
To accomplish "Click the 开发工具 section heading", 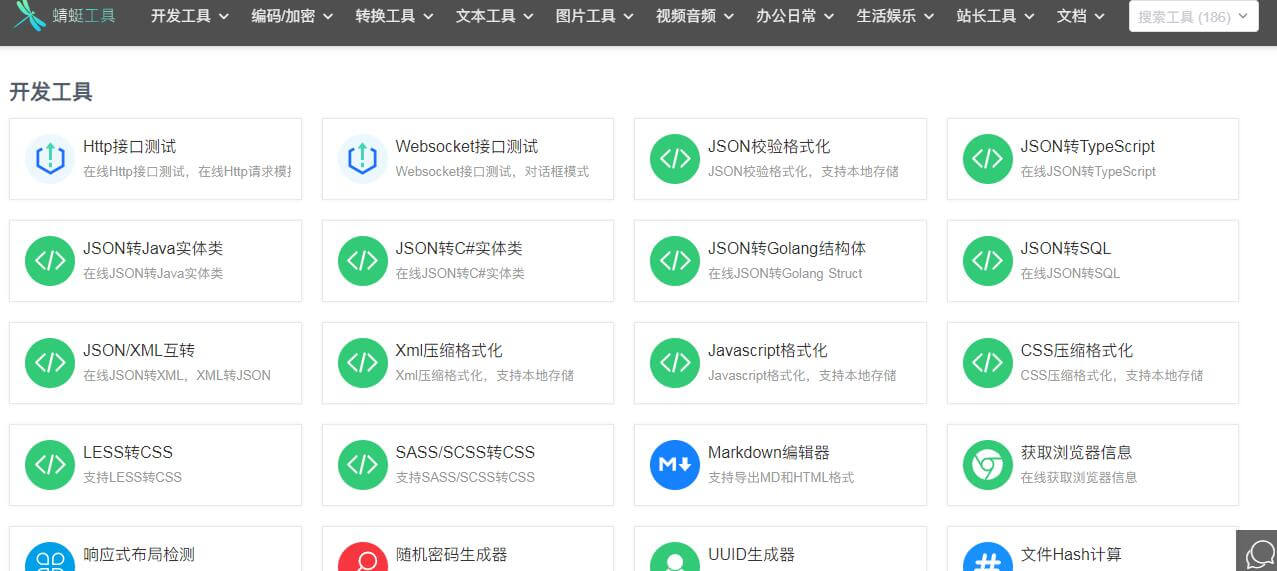I will [x=51, y=92].
